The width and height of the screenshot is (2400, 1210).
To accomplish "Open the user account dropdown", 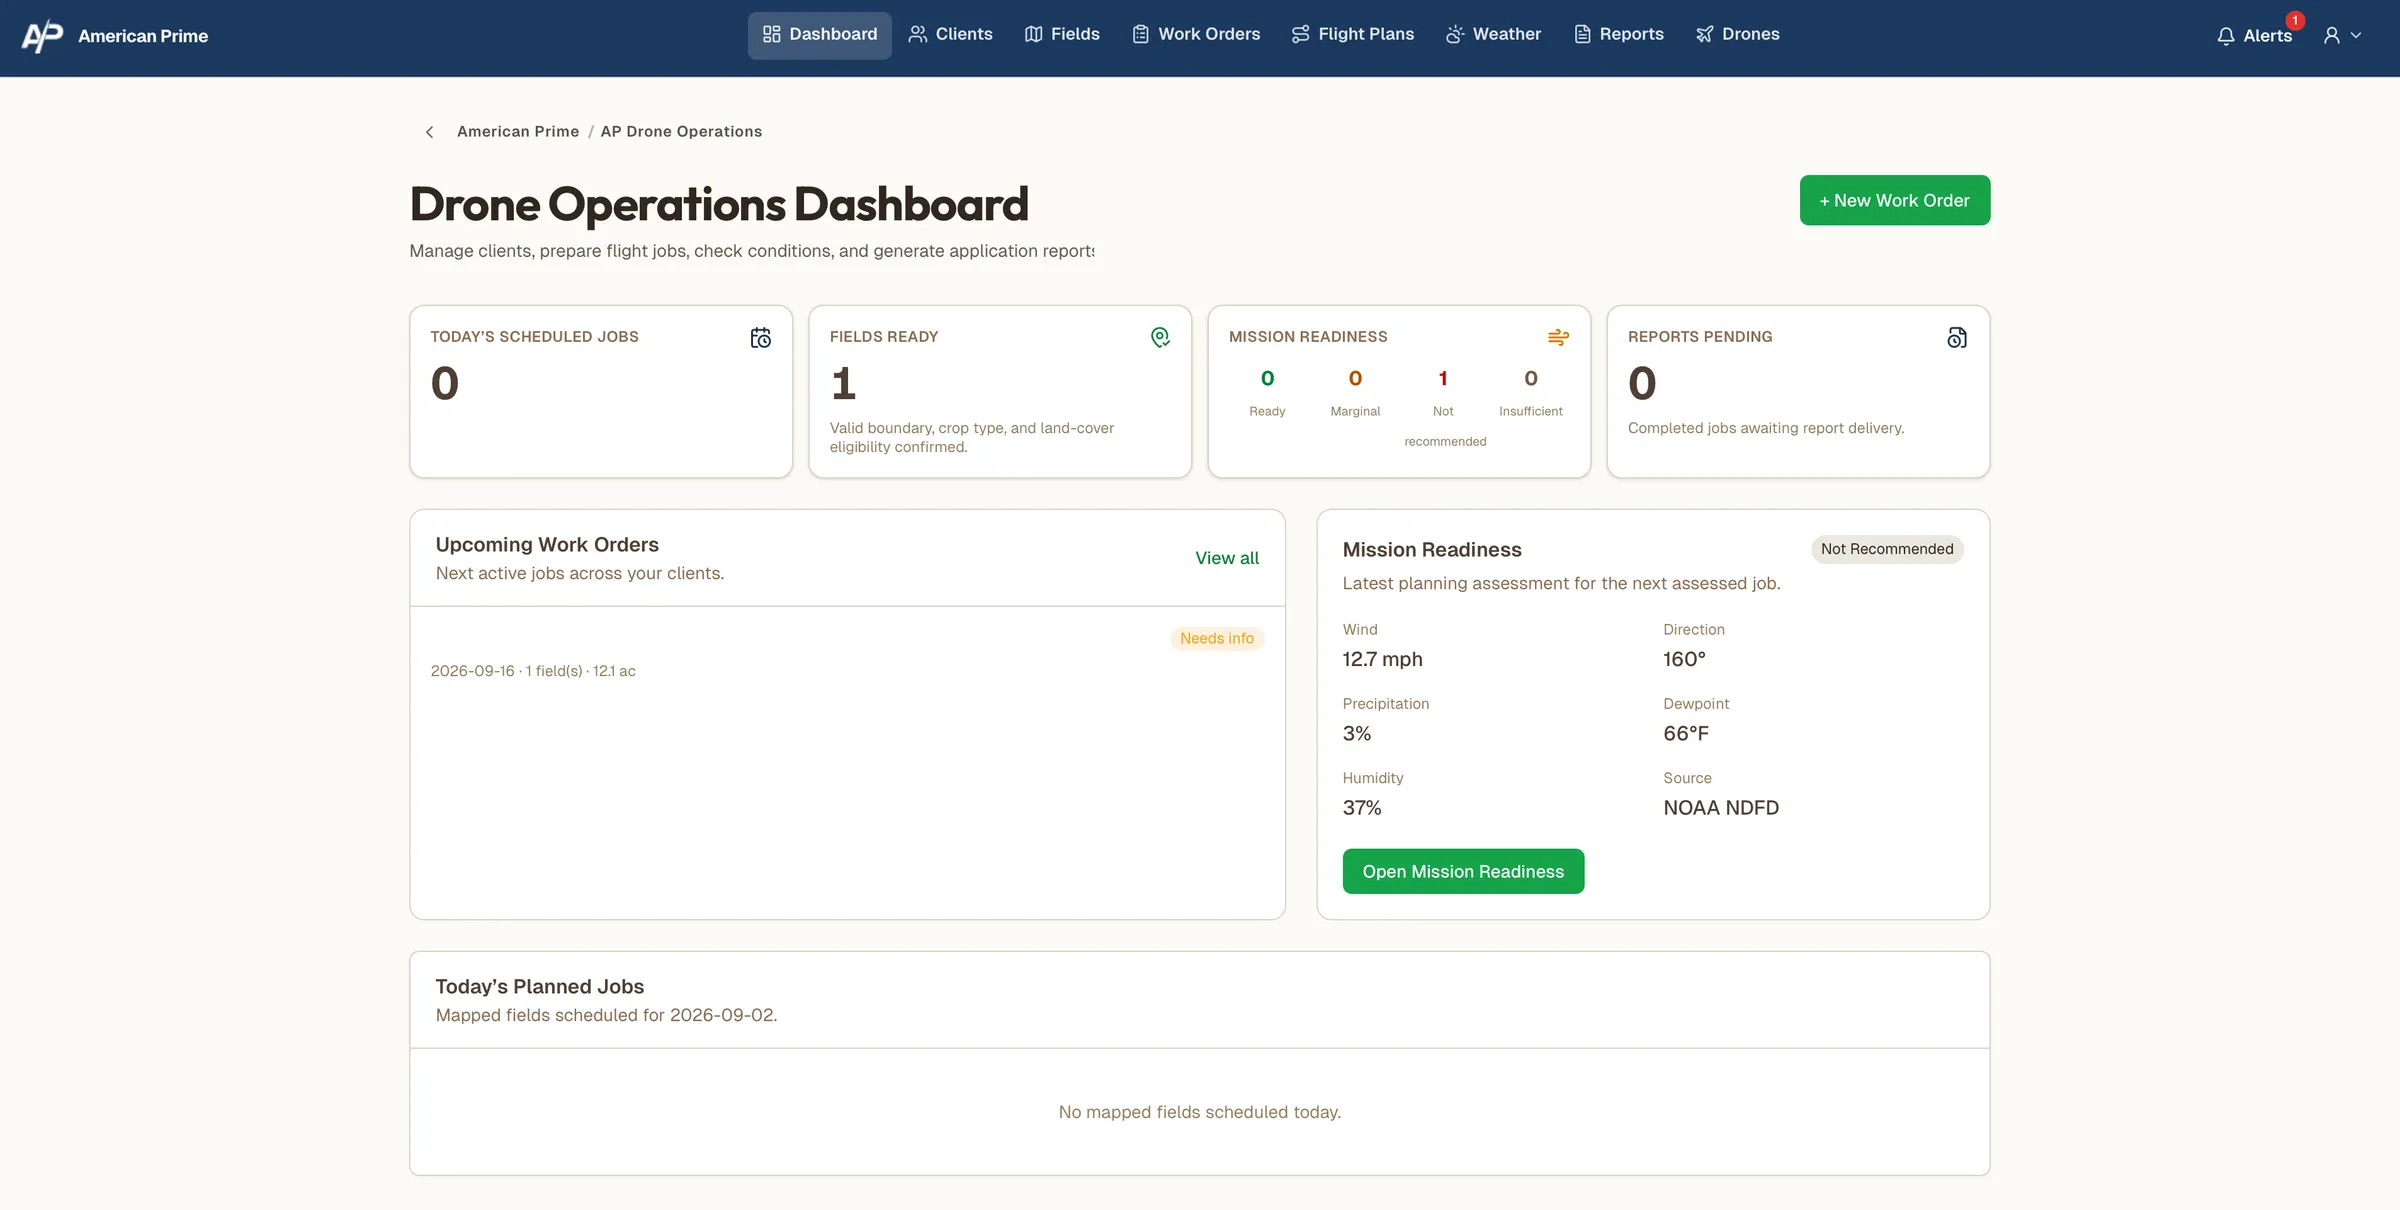I will click(2342, 36).
